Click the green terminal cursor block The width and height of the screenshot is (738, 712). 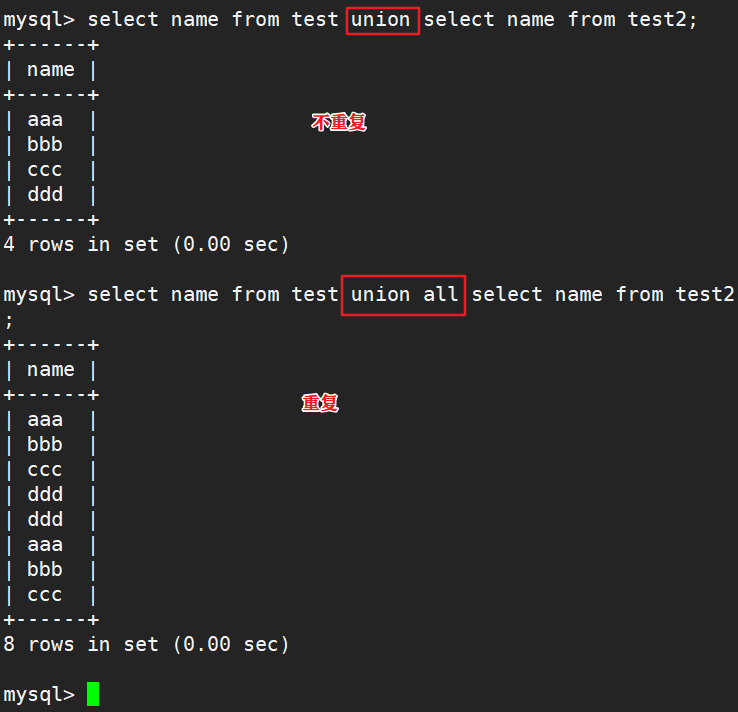[93, 694]
